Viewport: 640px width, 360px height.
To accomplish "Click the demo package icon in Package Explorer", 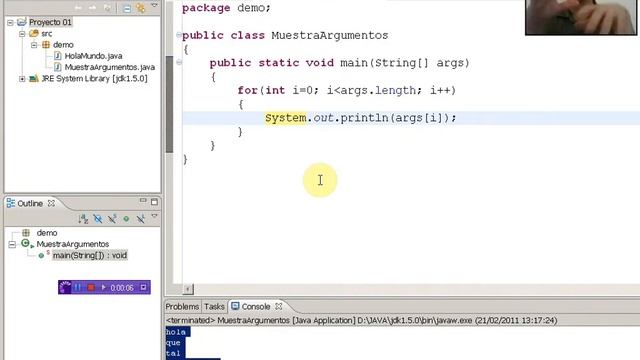I will [x=46, y=45].
